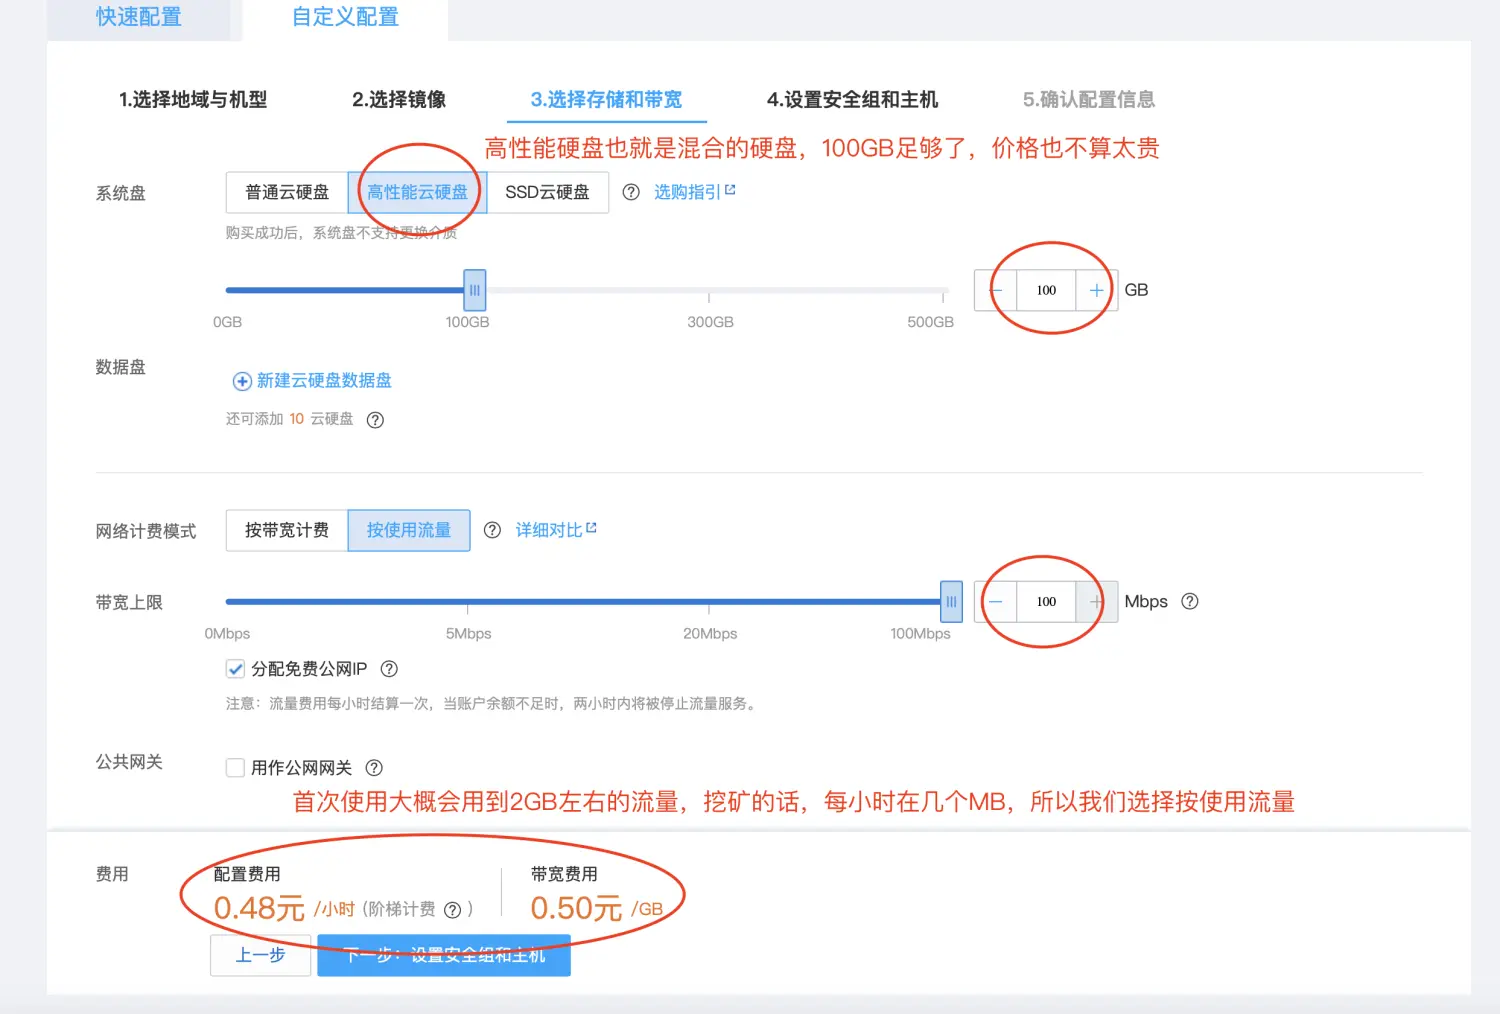Open help icon next to 详细对比
Image resolution: width=1500 pixels, height=1014 pixels.
point(492,530)
